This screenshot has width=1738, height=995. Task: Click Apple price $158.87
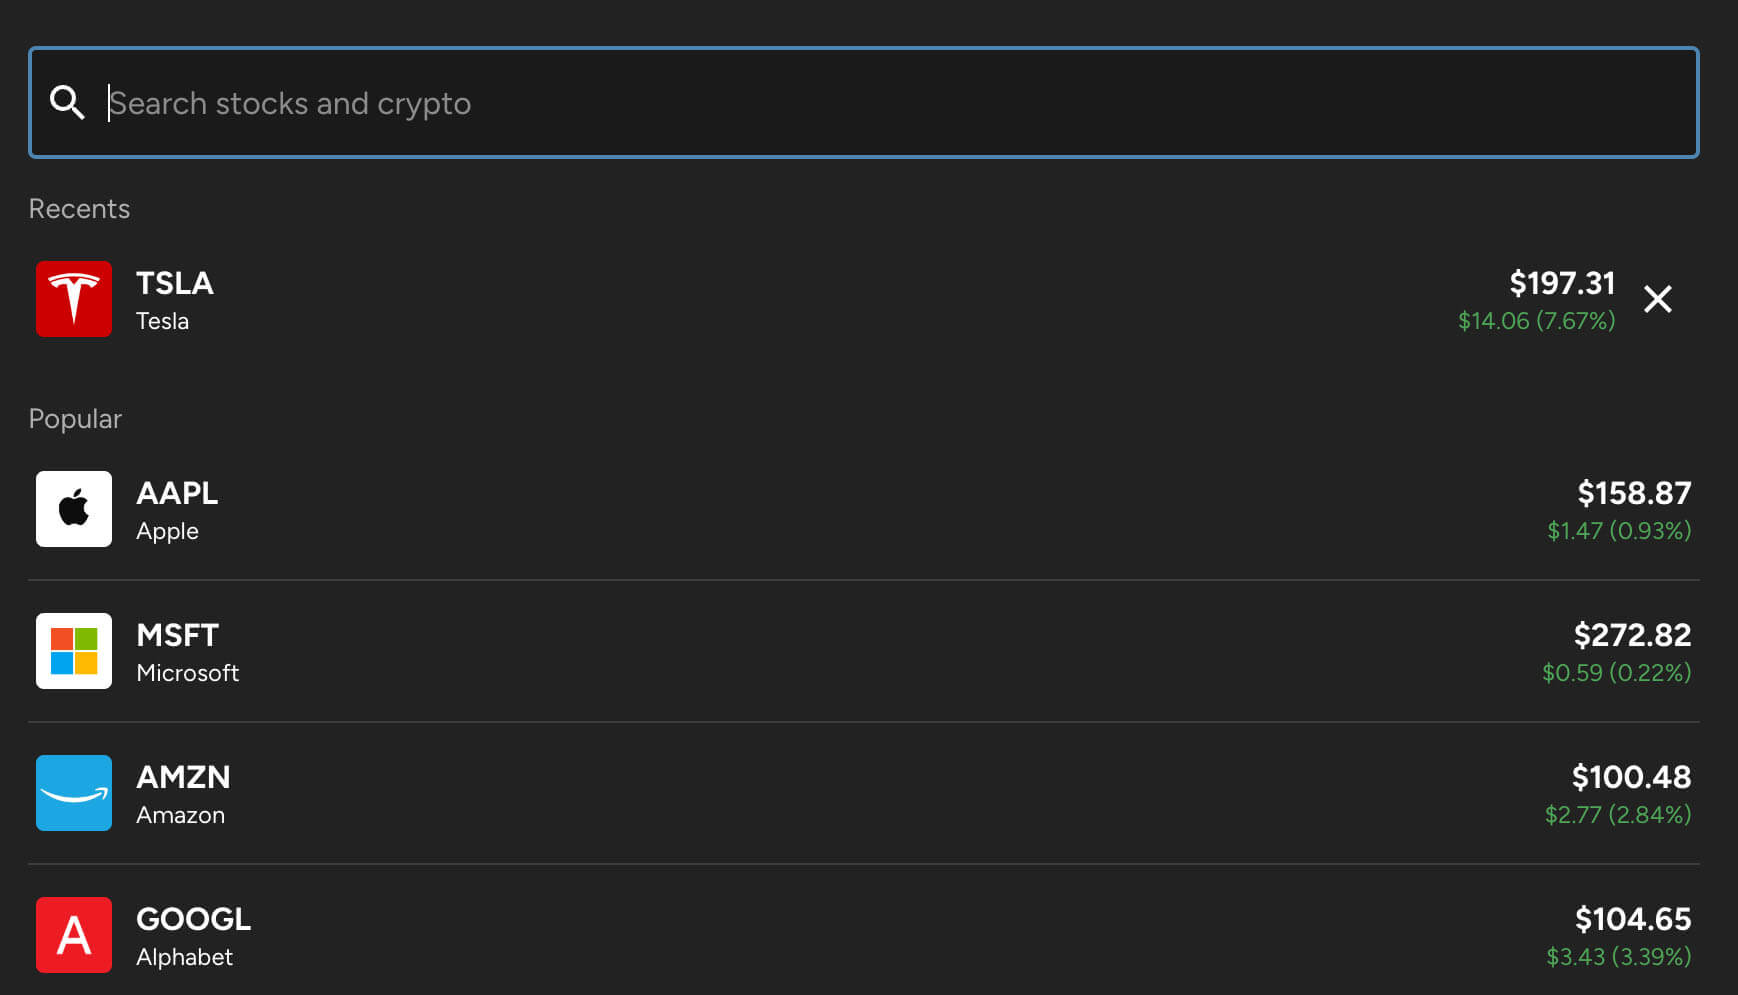click(1634, 493)
